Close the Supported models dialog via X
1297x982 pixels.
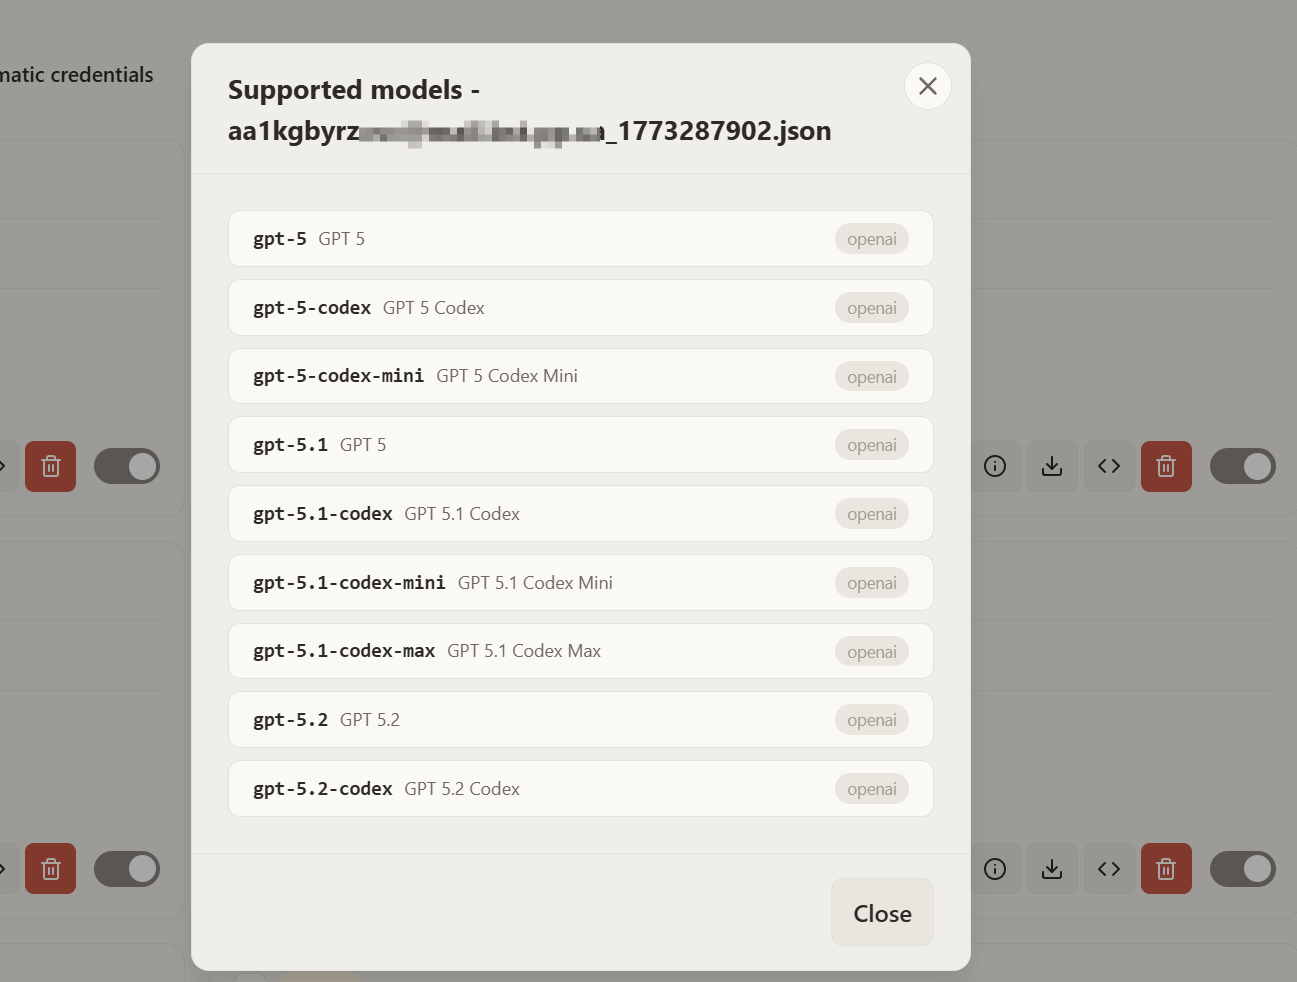click(927, 86)
